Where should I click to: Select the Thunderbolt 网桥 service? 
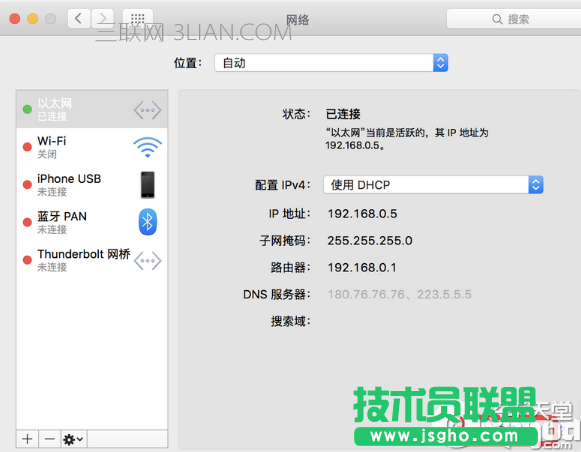(x=92, y=260)
